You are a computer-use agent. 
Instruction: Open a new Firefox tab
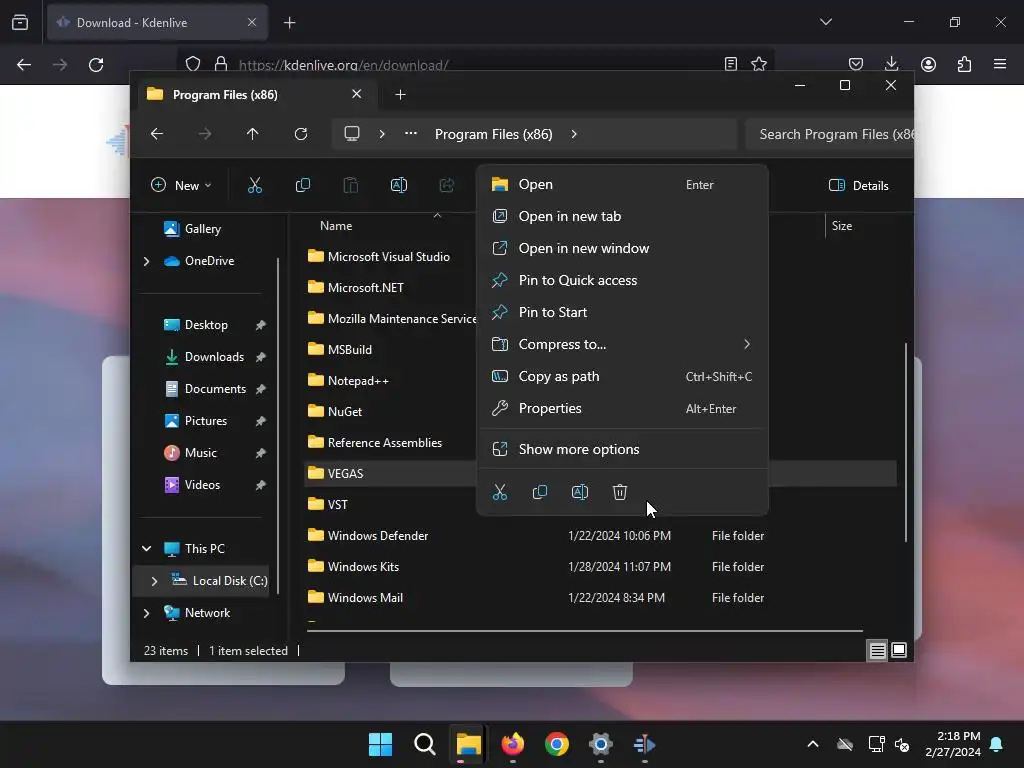(289, 23)
